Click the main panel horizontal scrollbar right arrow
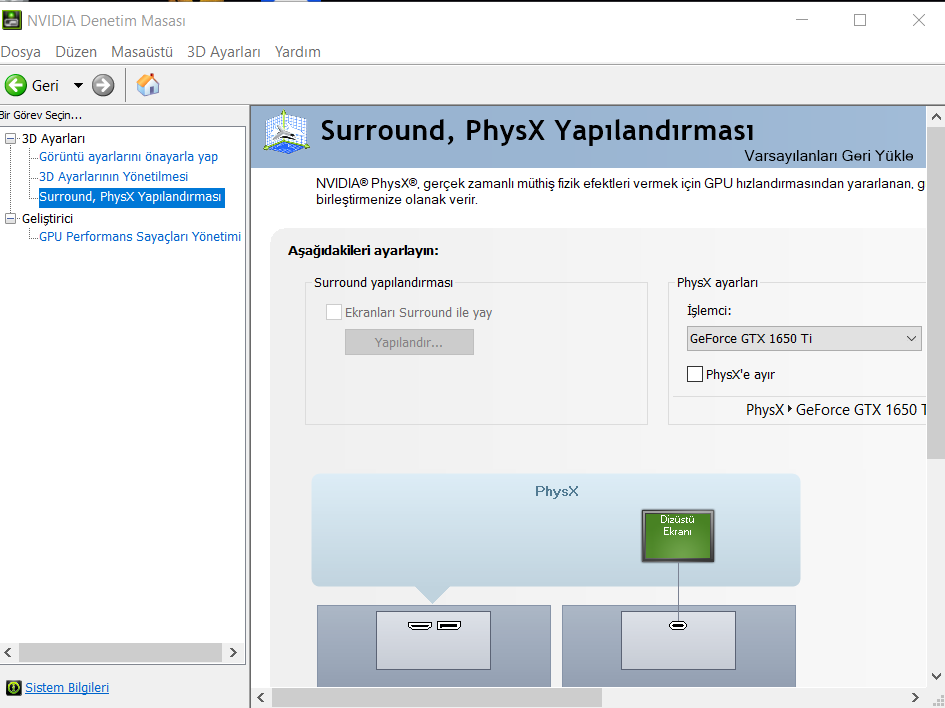This screenshot has height=708, width=945. click(x=915, y=698)
